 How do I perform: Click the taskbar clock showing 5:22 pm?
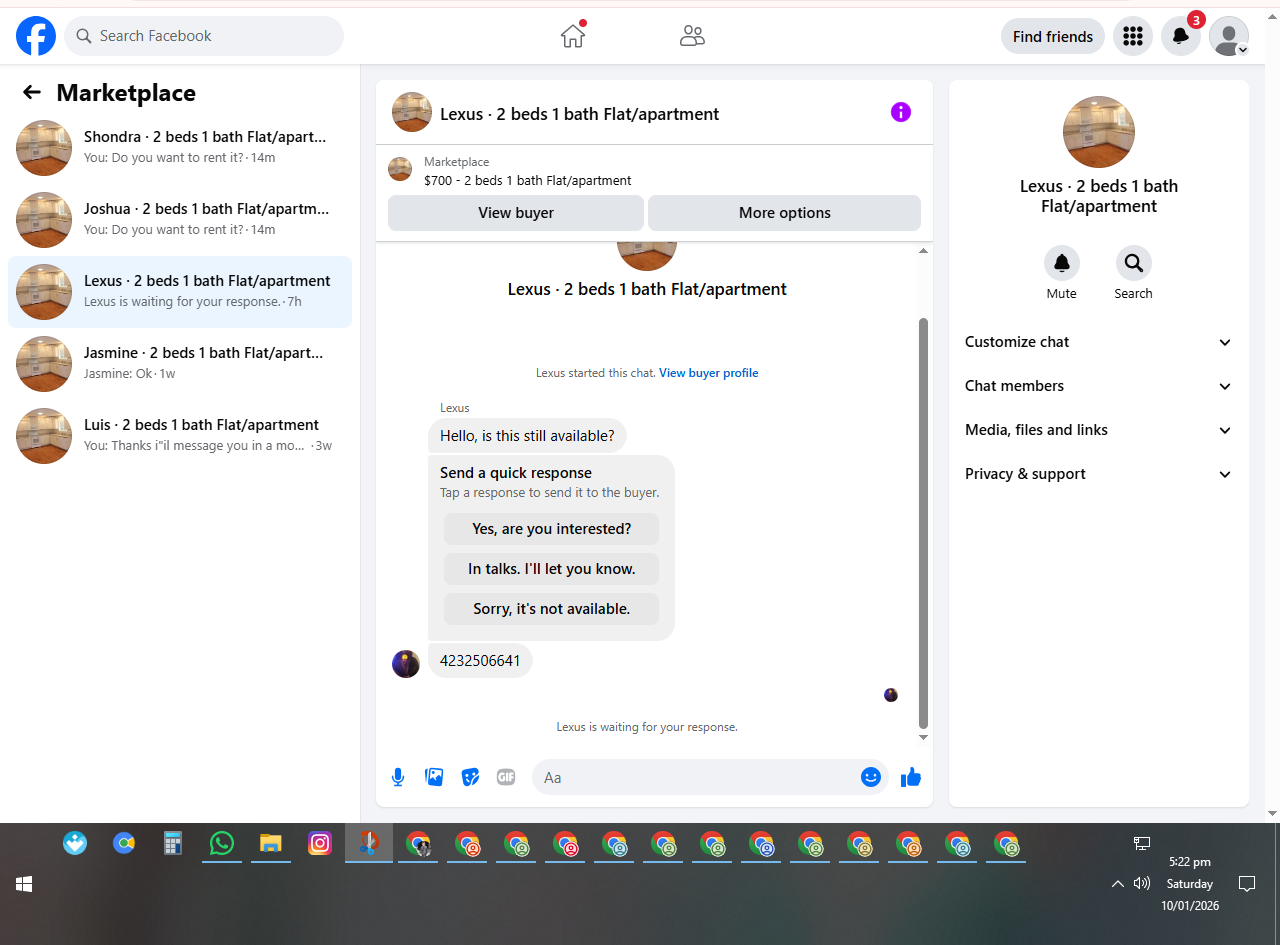1190,862
